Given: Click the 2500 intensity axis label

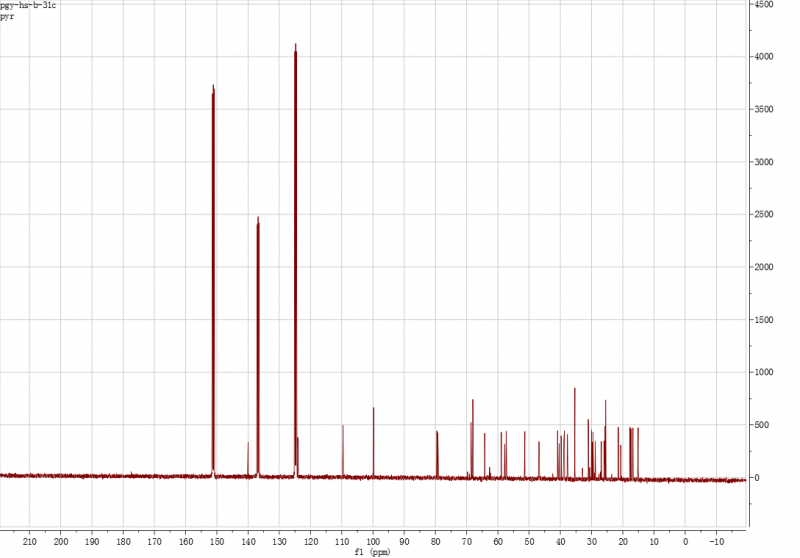Looking at the screenshot, I should 764,214.
